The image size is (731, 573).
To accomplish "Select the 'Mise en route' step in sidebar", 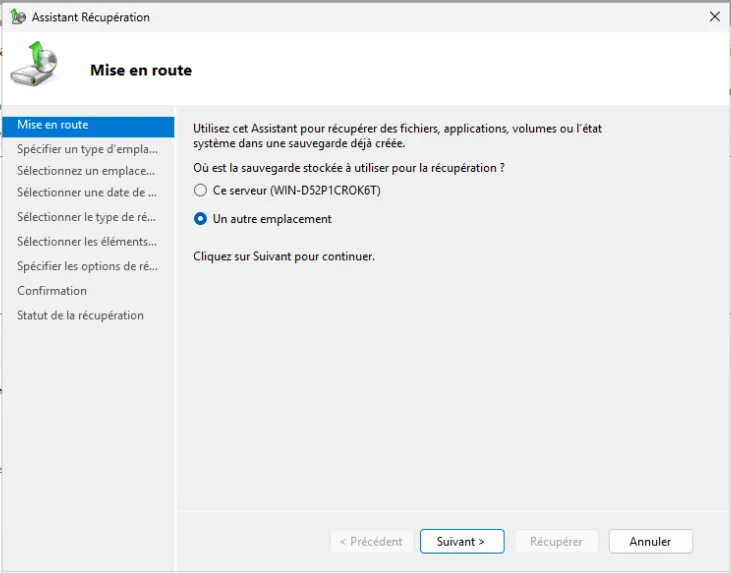I will point(53,125).
